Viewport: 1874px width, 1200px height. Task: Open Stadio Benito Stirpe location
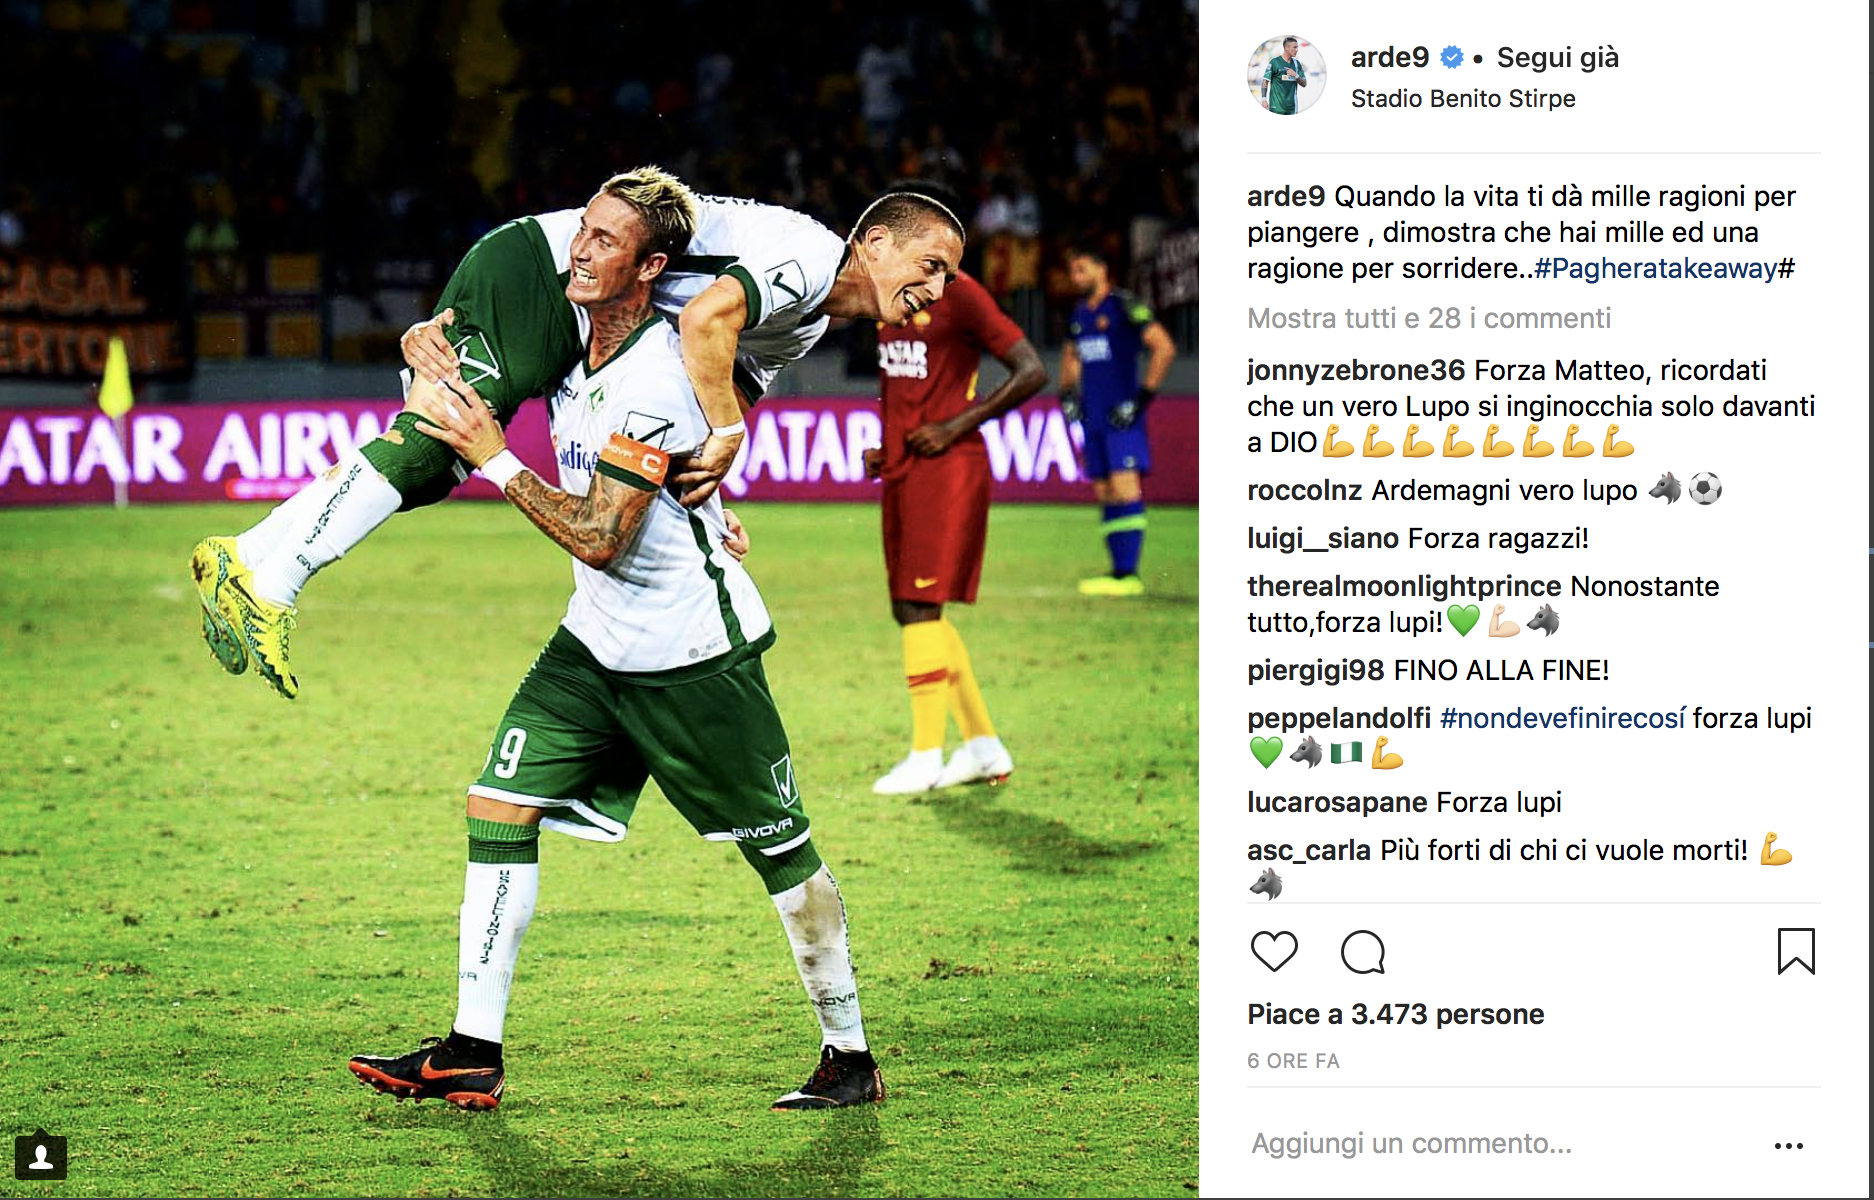click(x=1463, y=99)
